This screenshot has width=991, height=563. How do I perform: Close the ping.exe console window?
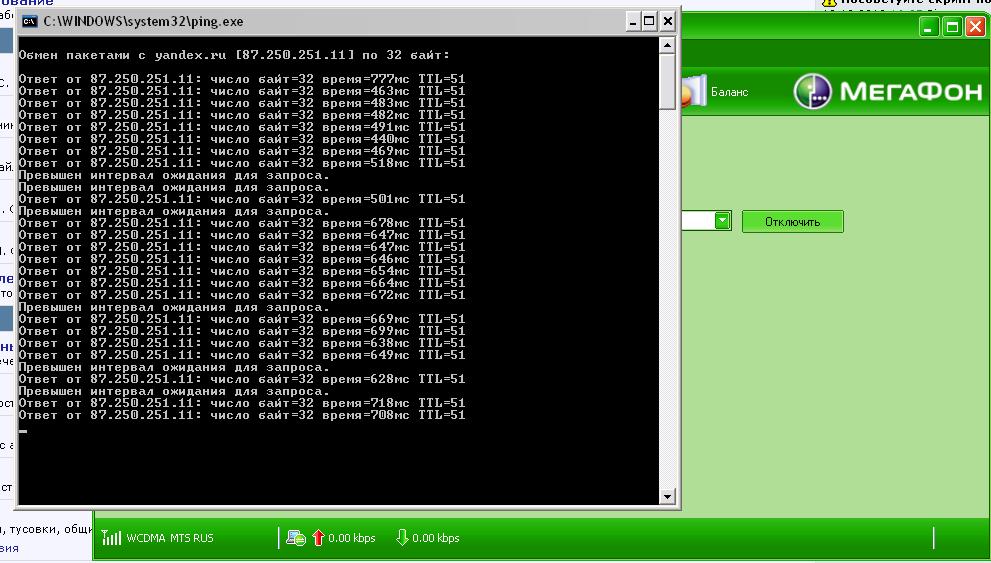coord(667,21)
